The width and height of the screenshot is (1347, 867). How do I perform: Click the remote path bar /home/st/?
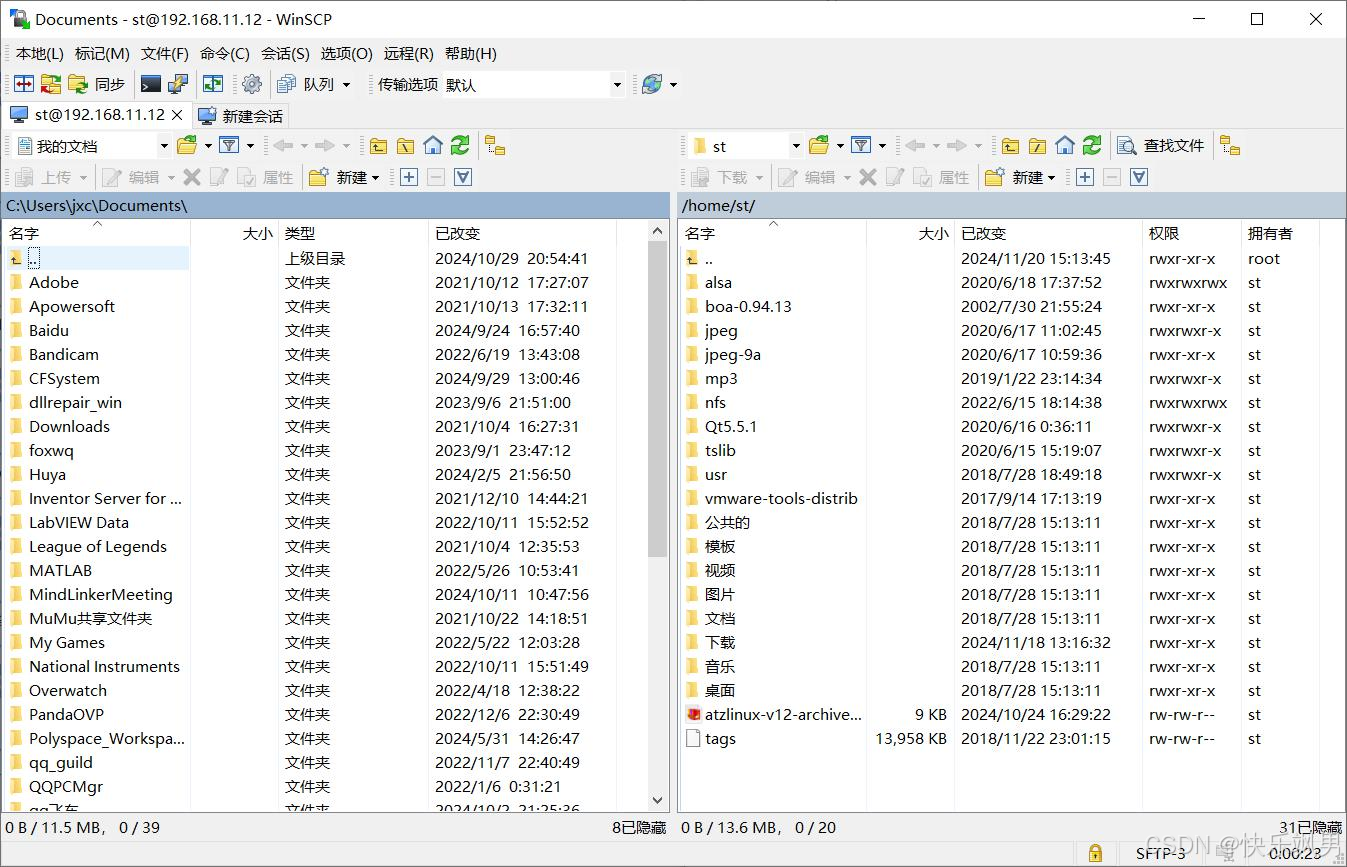pyautogui.click(x=1011, y=206)
